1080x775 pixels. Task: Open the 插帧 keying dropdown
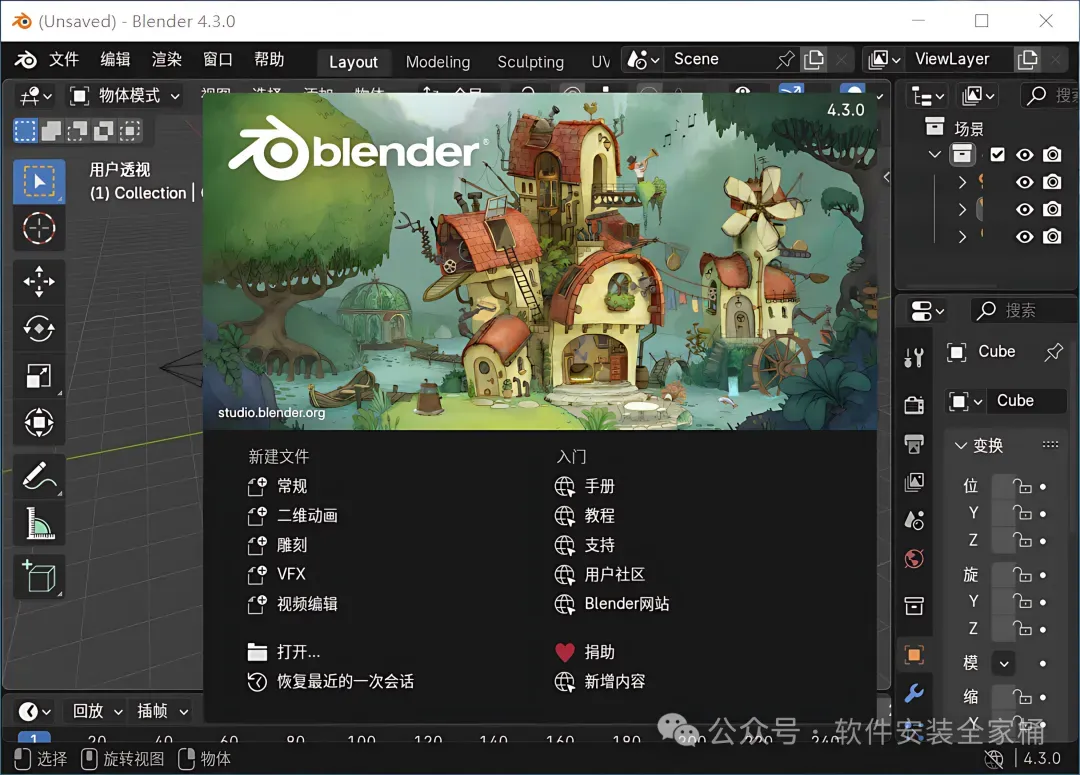click(163, 711)
